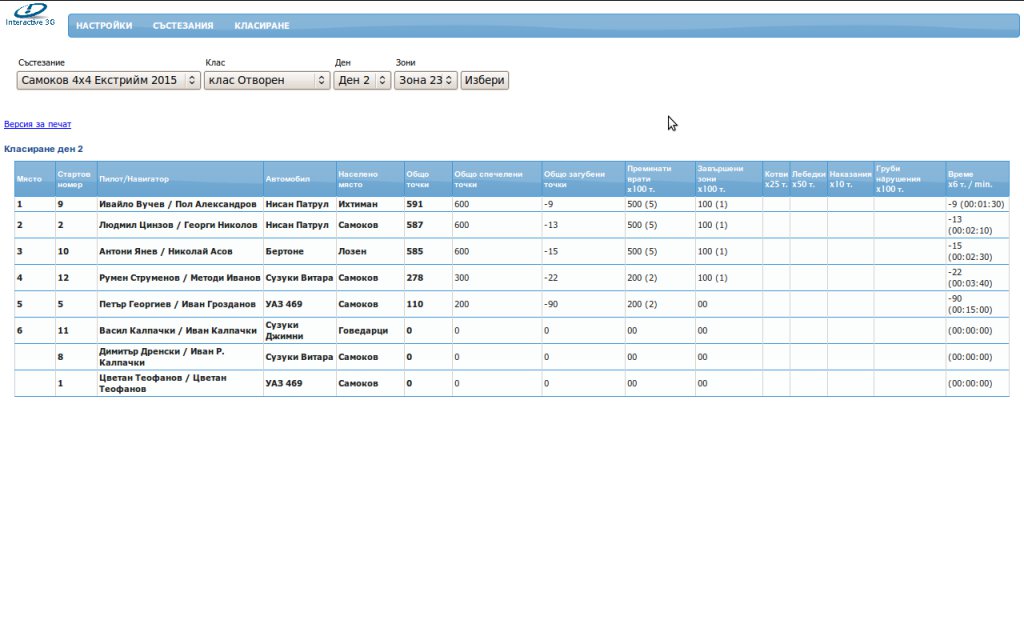Click the Автомобил column header
The image size is (1024, 640).
pyautogui.click(x=288, y=179)
